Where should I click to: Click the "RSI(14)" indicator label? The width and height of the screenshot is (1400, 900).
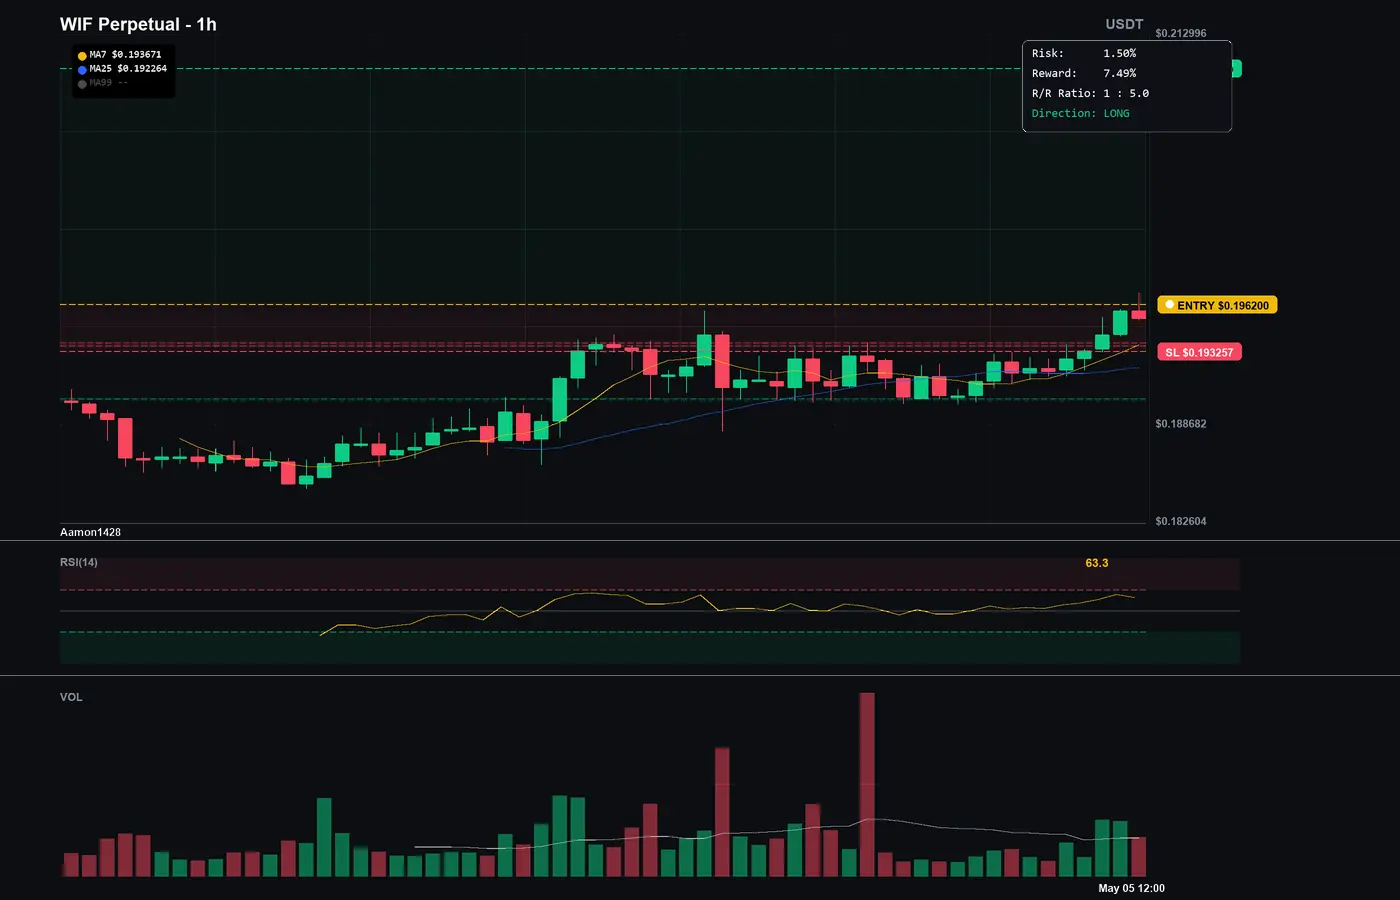[x=79, y=562]
